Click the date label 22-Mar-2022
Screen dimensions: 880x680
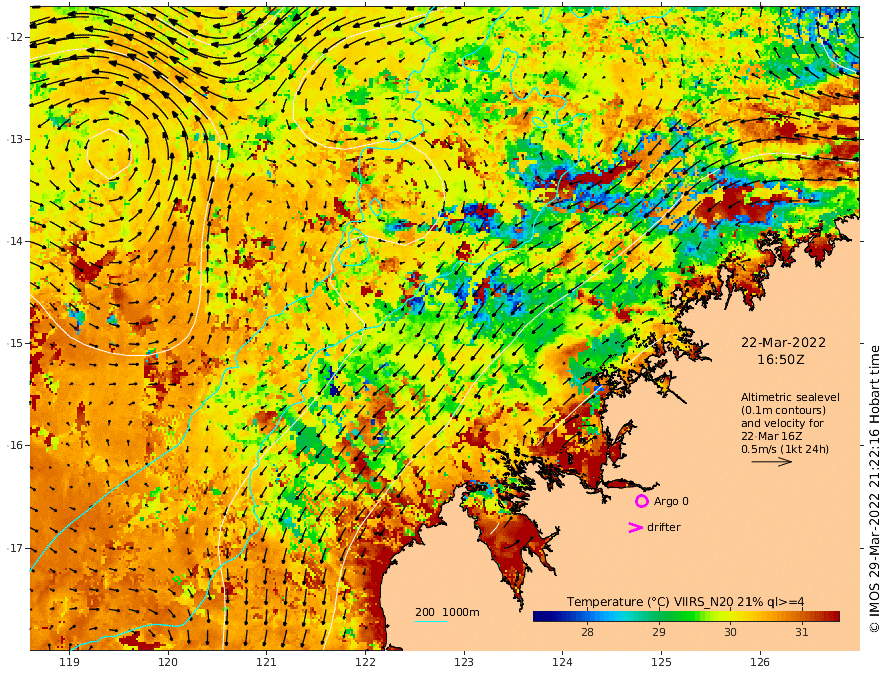[783, 343]
